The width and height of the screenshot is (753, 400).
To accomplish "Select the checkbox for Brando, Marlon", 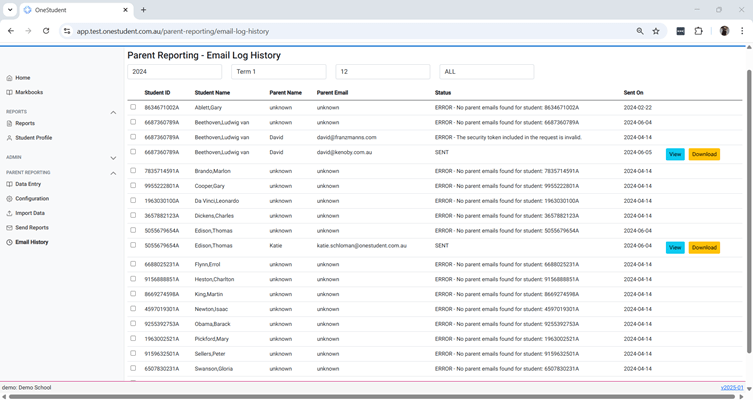I will point(133,171).
